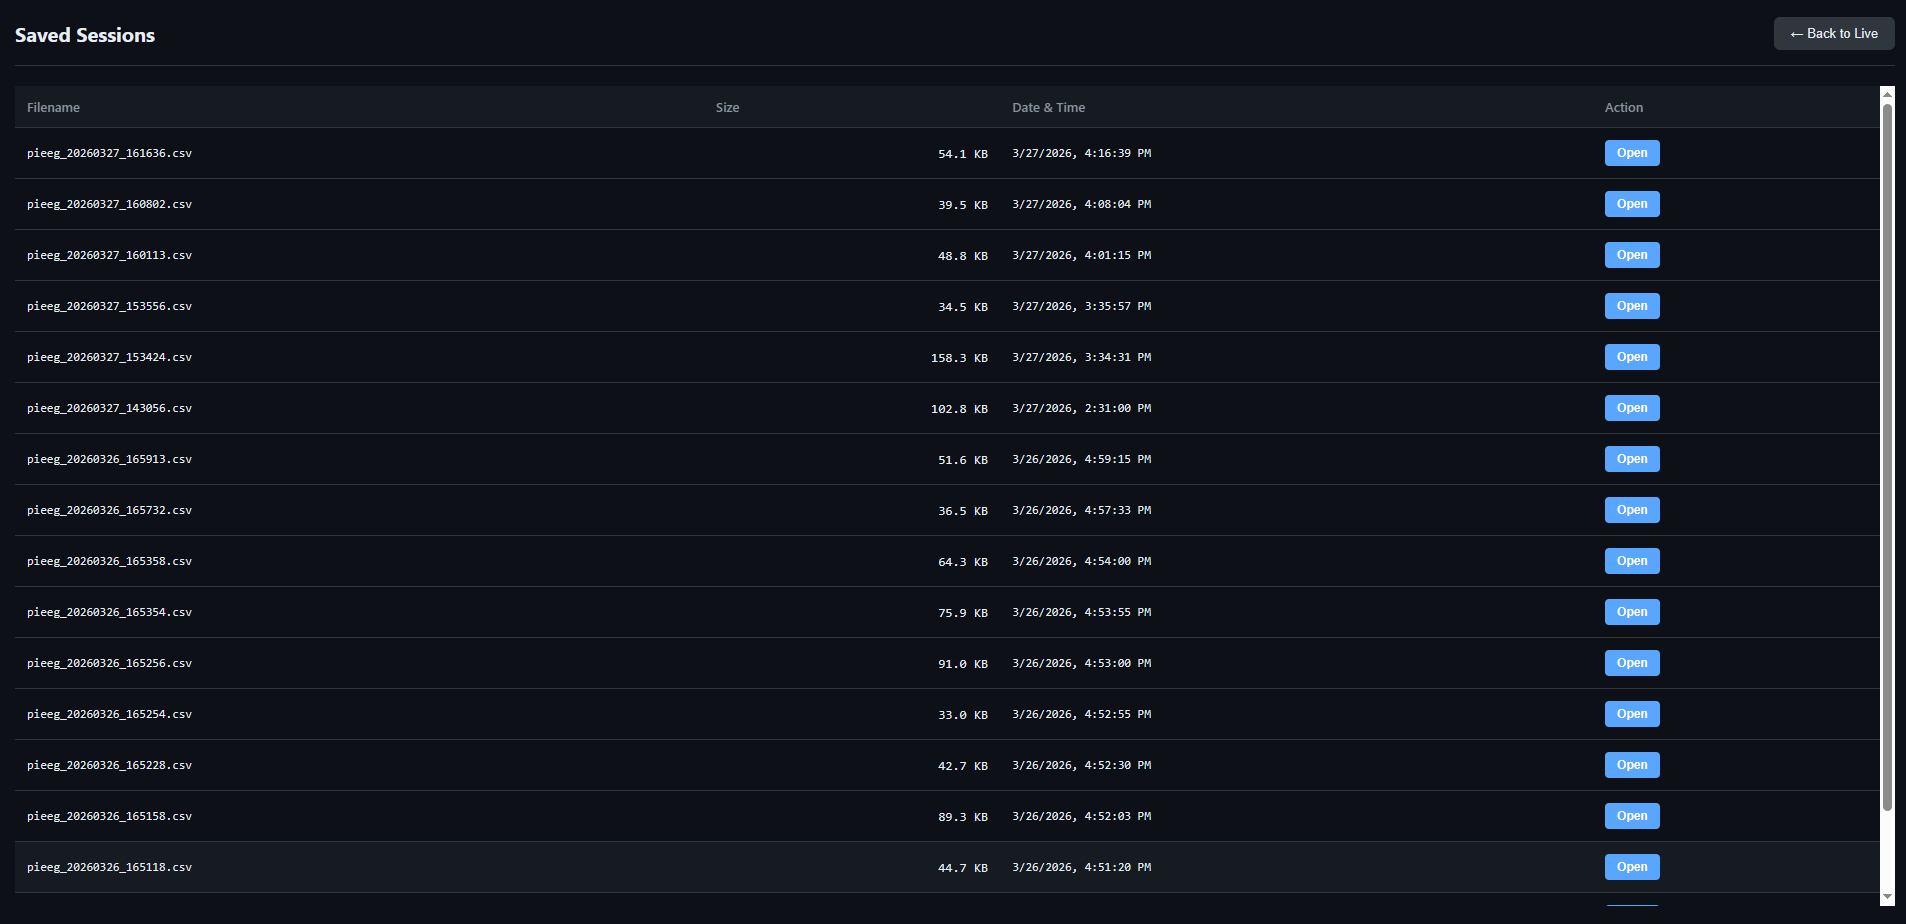Open session pieeg_20260327_161636.csv
This screenshot has width=1906, height=924.
(1631, 153)
